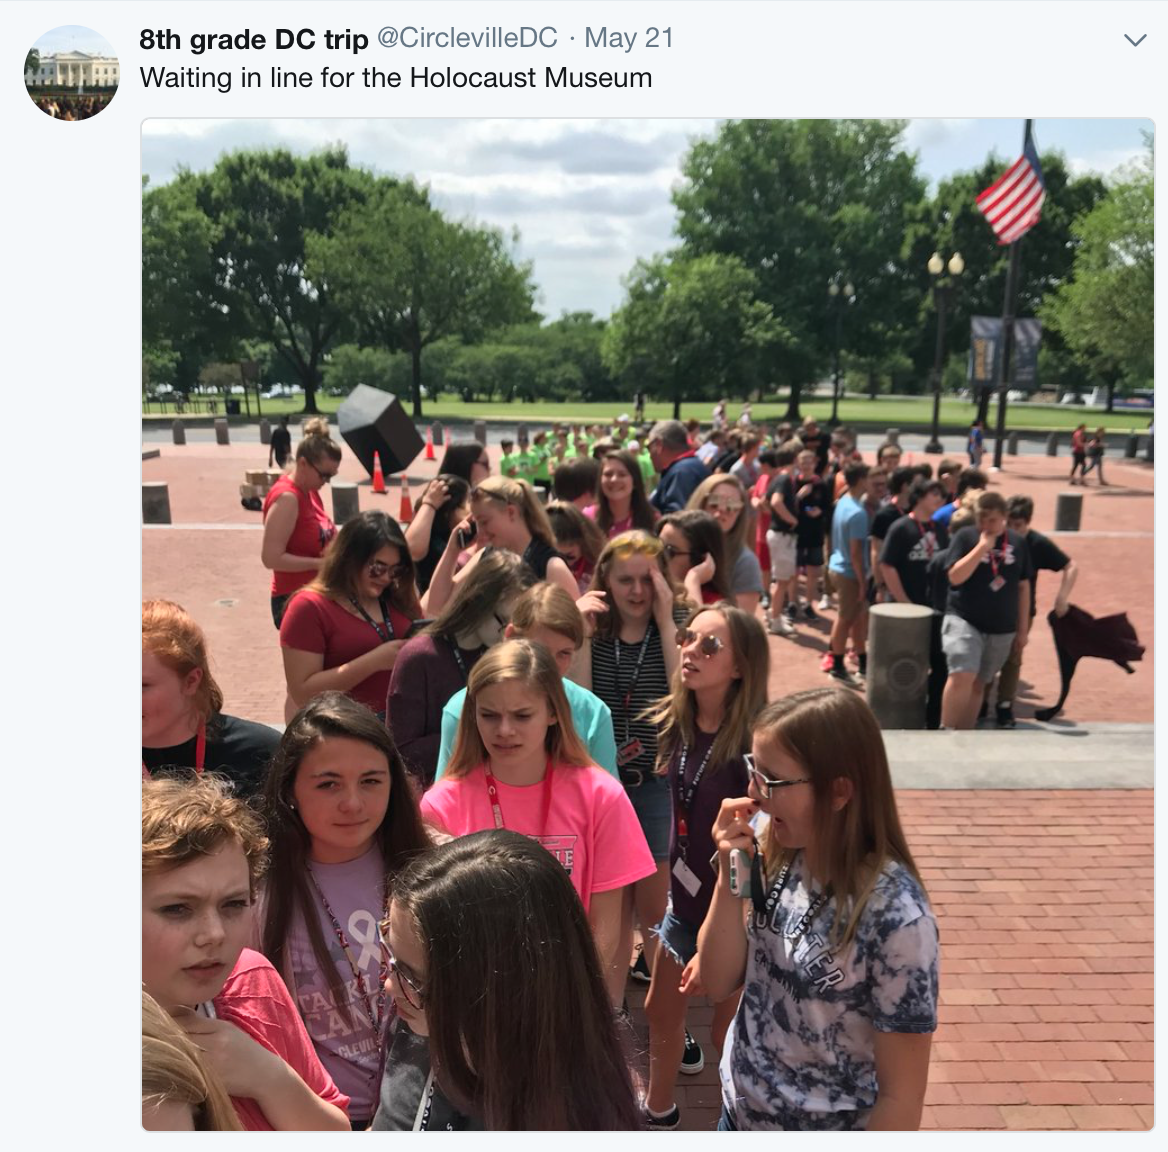The image size is (1168, 1152).
Task: Click the dark banner hanging by the flagpole
Action: coord(1005,352)
